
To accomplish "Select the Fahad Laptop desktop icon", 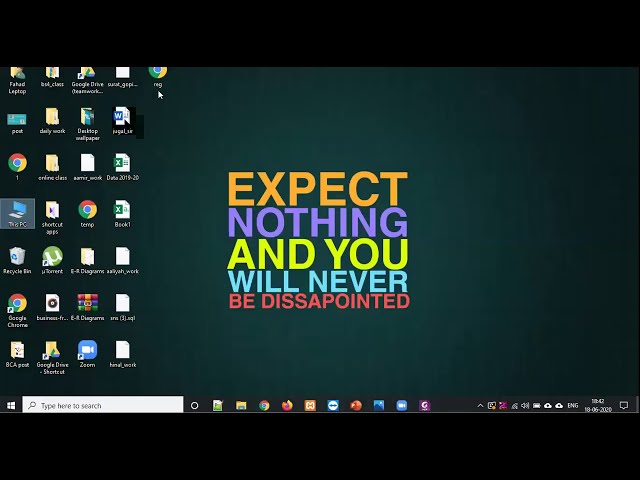I will coord(17,81).
